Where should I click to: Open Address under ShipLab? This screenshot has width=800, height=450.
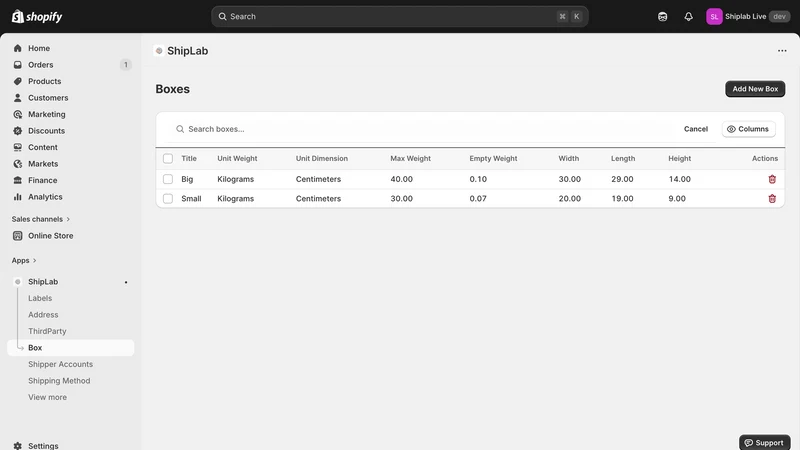coord(43,315)
